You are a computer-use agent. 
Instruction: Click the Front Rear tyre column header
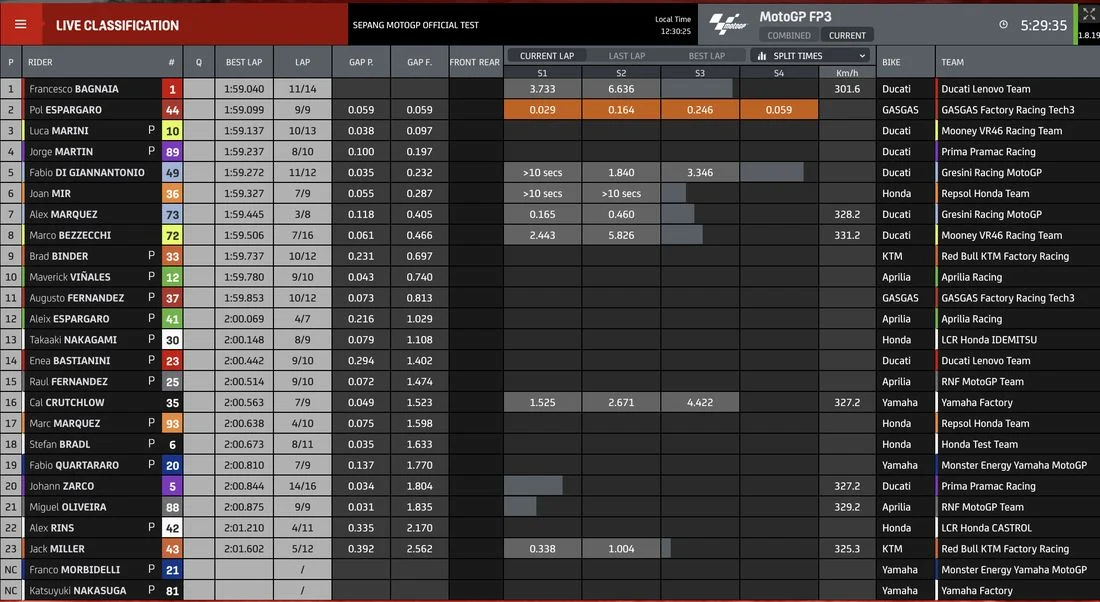click(475, 62)
